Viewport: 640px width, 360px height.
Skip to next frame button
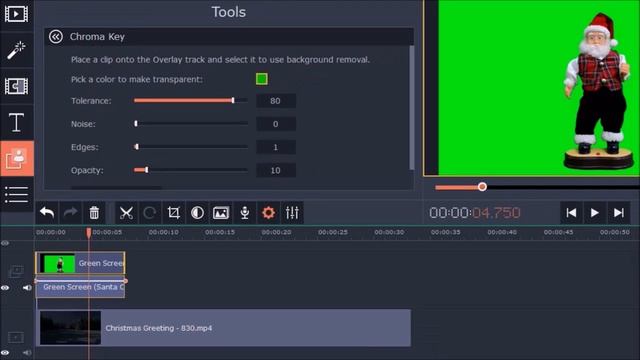coord(619,213)
